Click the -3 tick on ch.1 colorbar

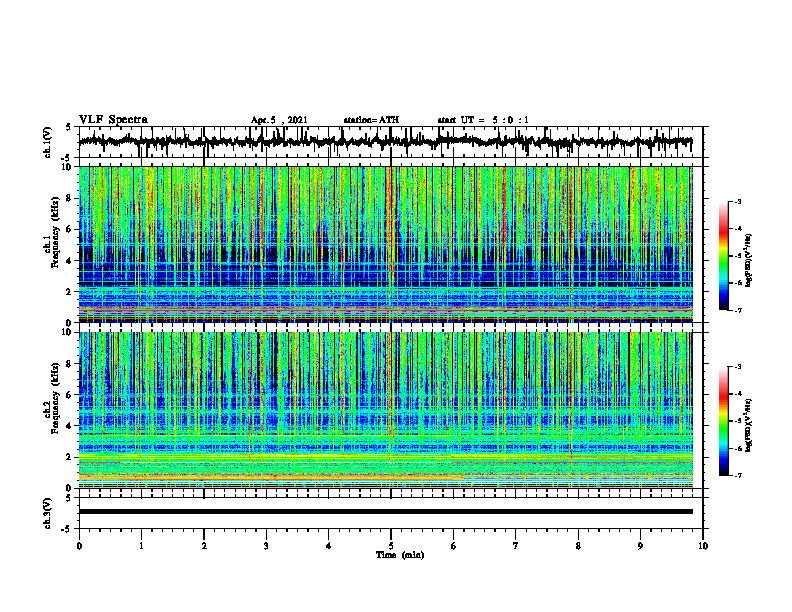(737, 202)
